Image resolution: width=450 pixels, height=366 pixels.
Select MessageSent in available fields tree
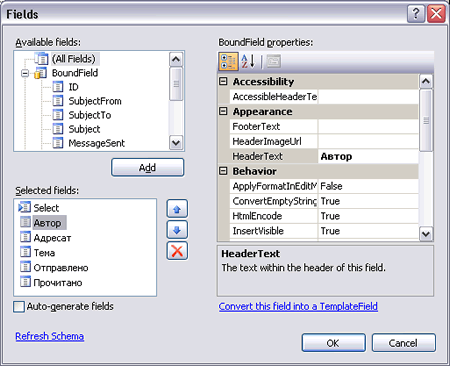[x=96, y=143]
